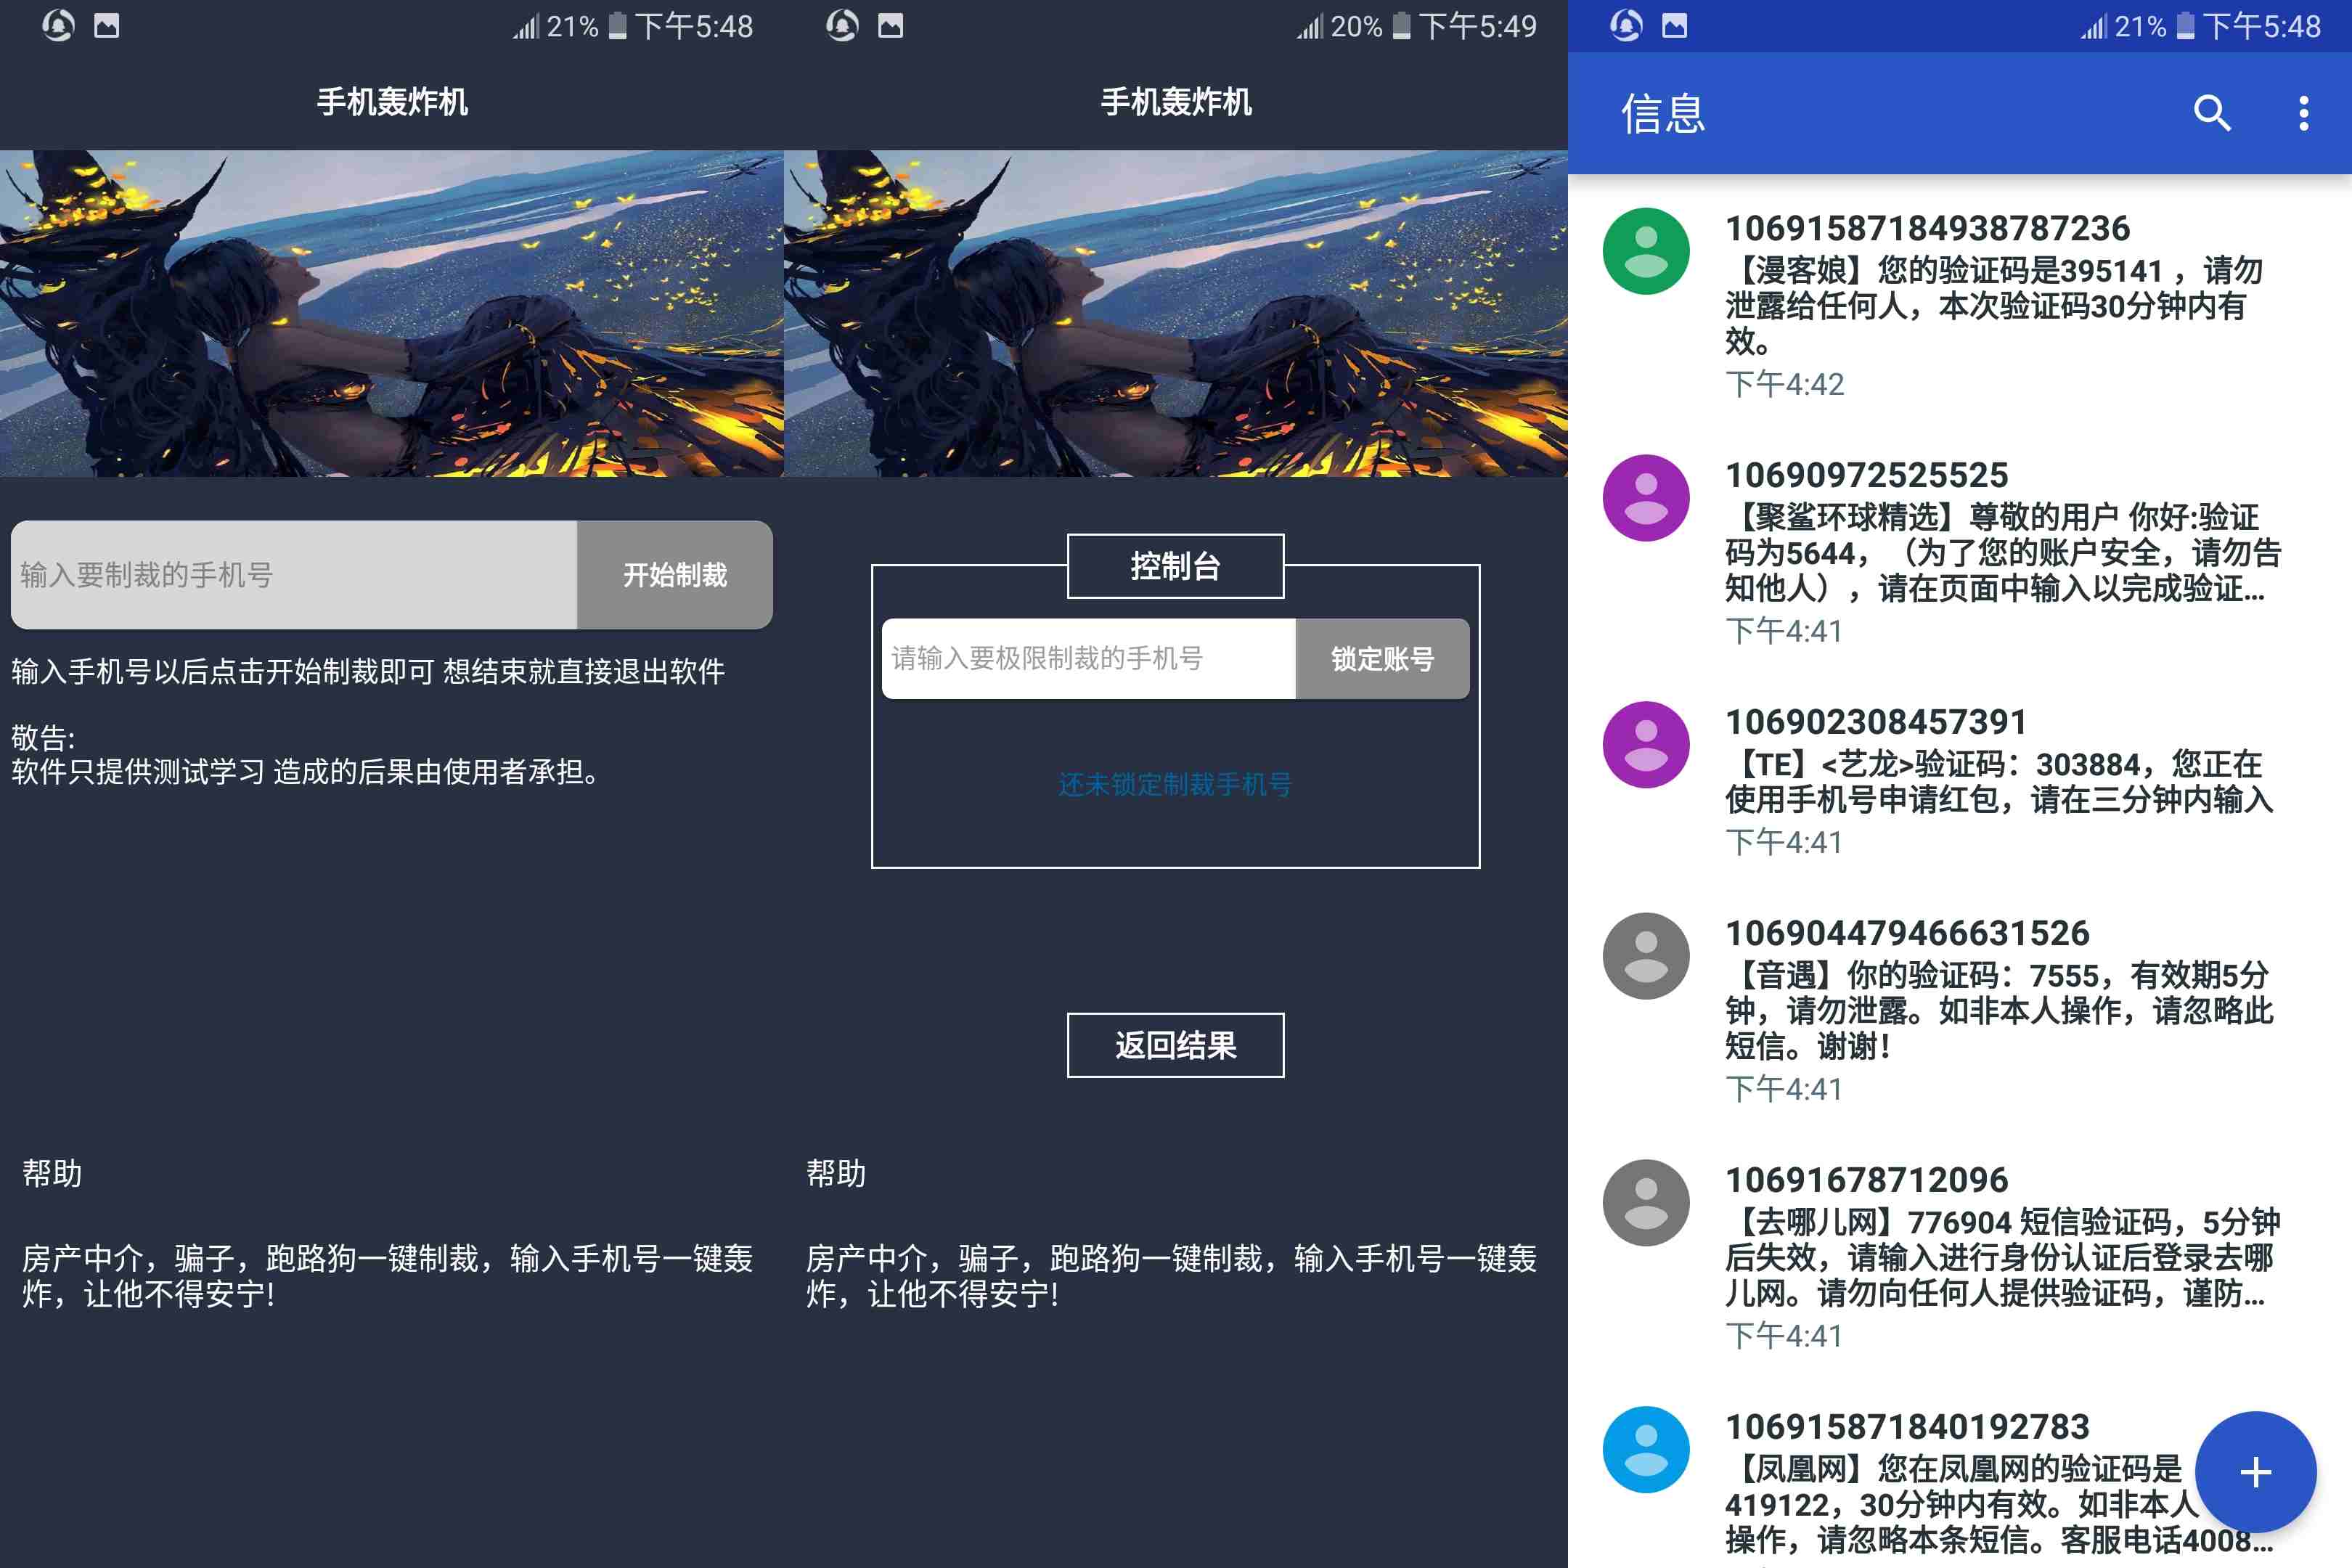The height and width of the screenshot is (1568, 2352).
Task: Tap the 帮助 heading on the middle screen
Action: click(x=836, y=1173)
